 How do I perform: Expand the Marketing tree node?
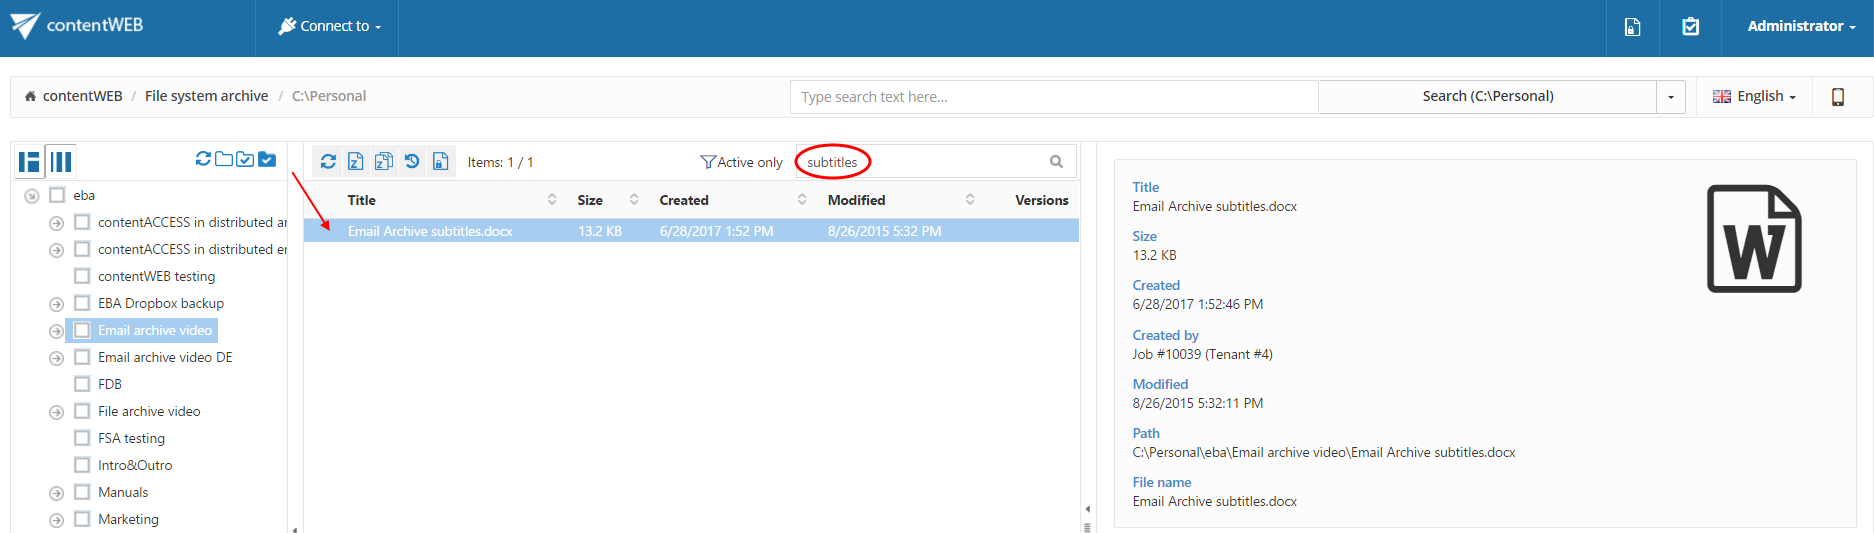tap(56, 520)
